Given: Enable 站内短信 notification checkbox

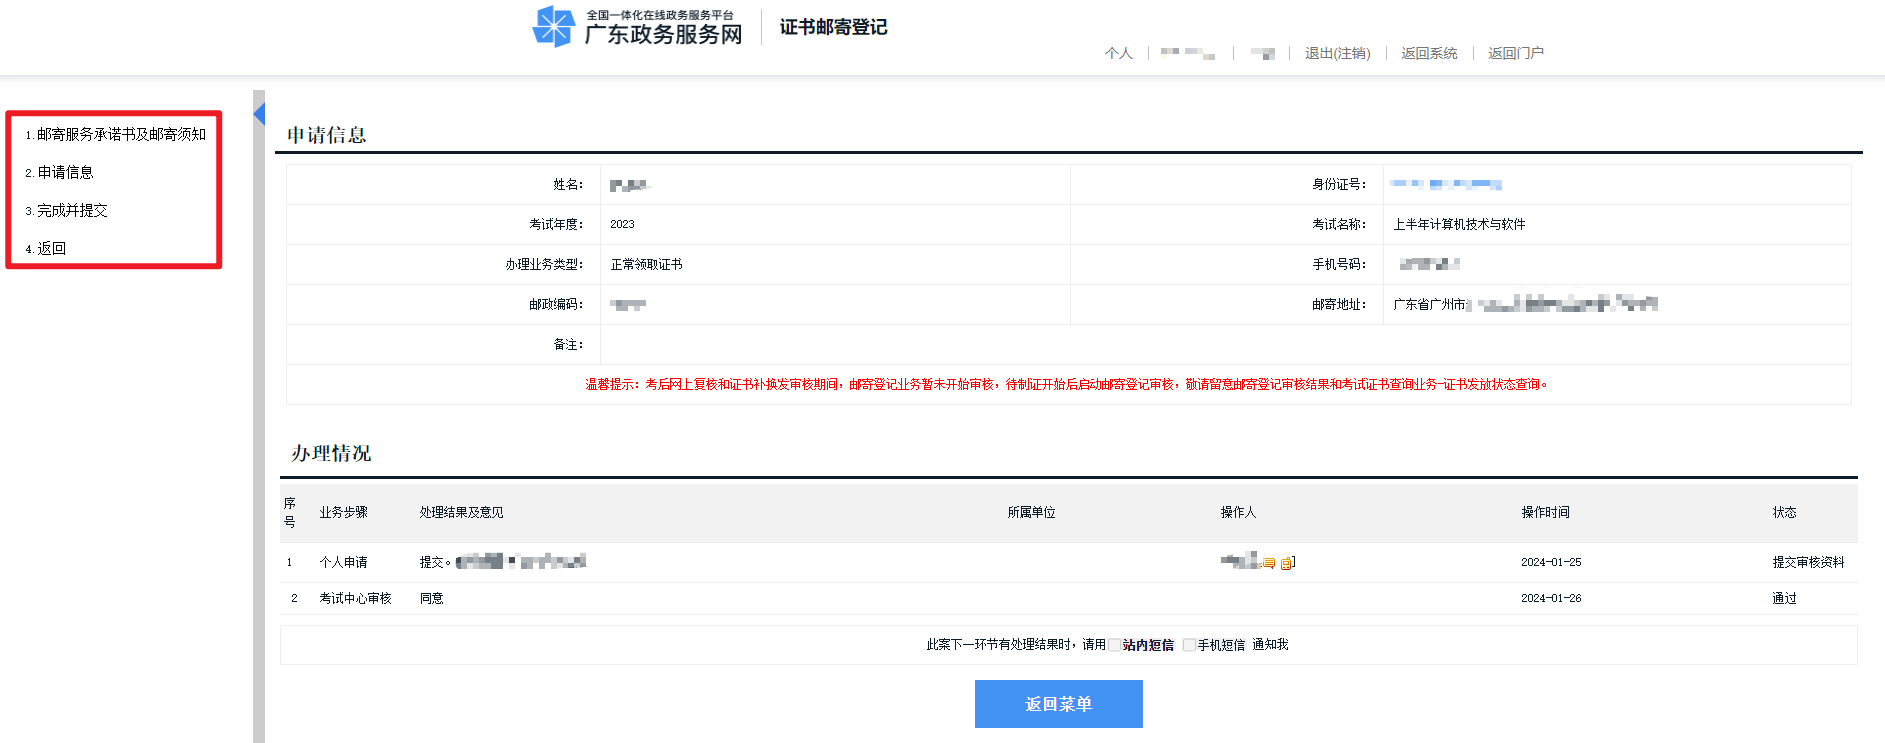Looking at the screenshot, I should pyautogui.click(x=1114, y=645).
